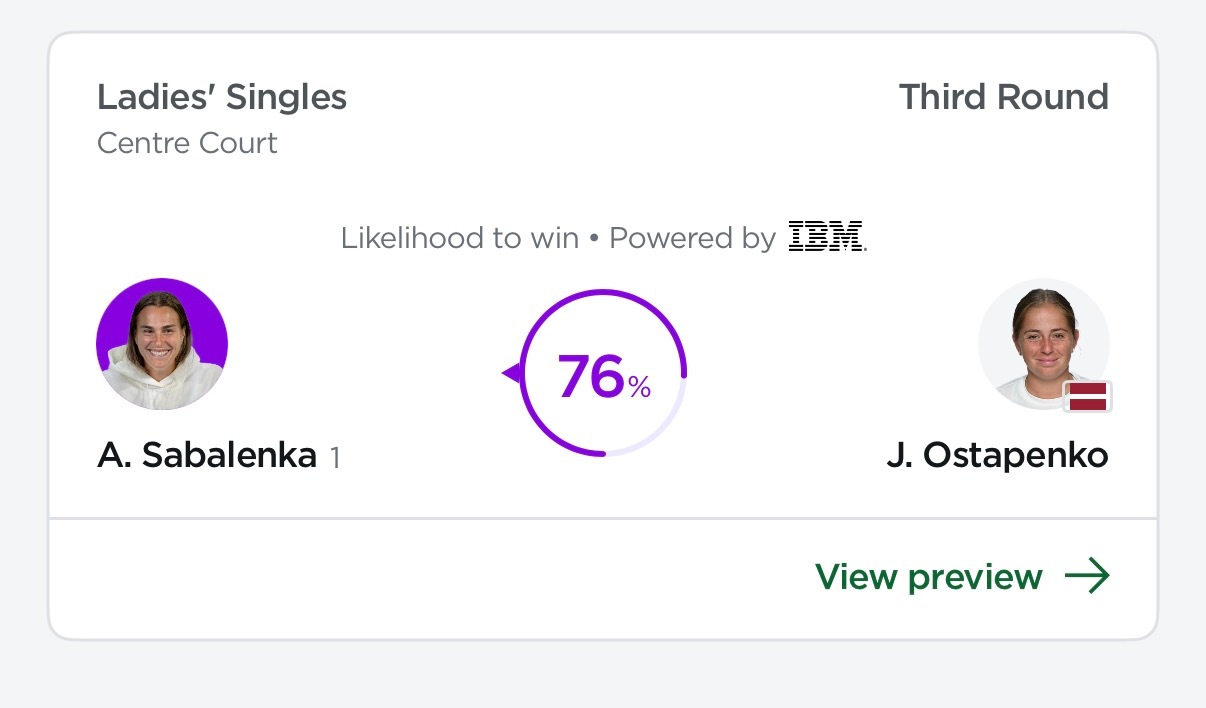
Task: Click the seed number 1 beside Sabalenka
Action: pos(335,458)
